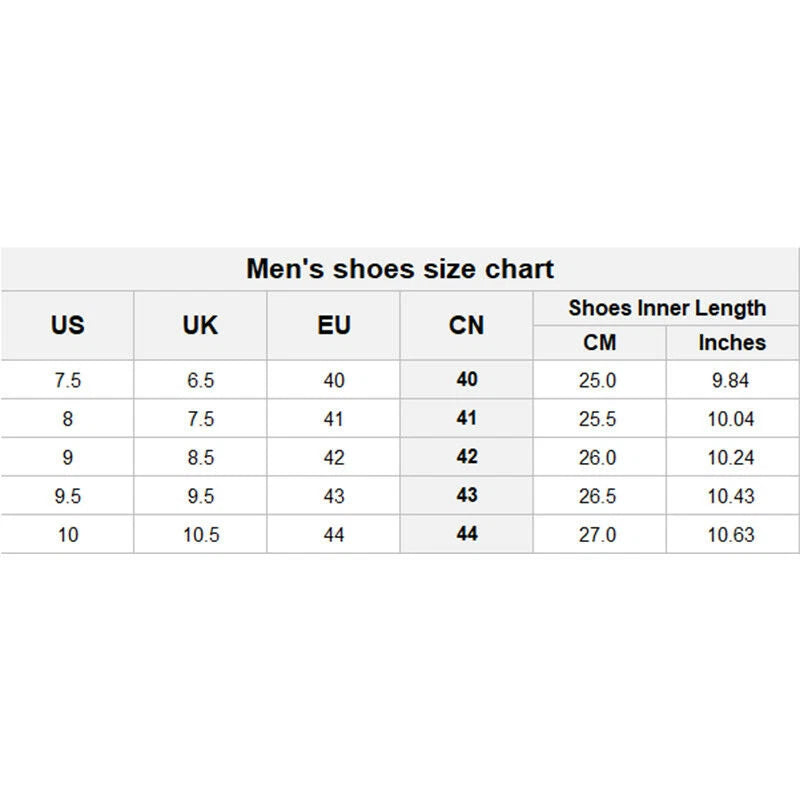Image resolution: width=800 pixels, height=800 pixels.
Task: Select the 25.5 CM length cell
Action: coord(598,419)
